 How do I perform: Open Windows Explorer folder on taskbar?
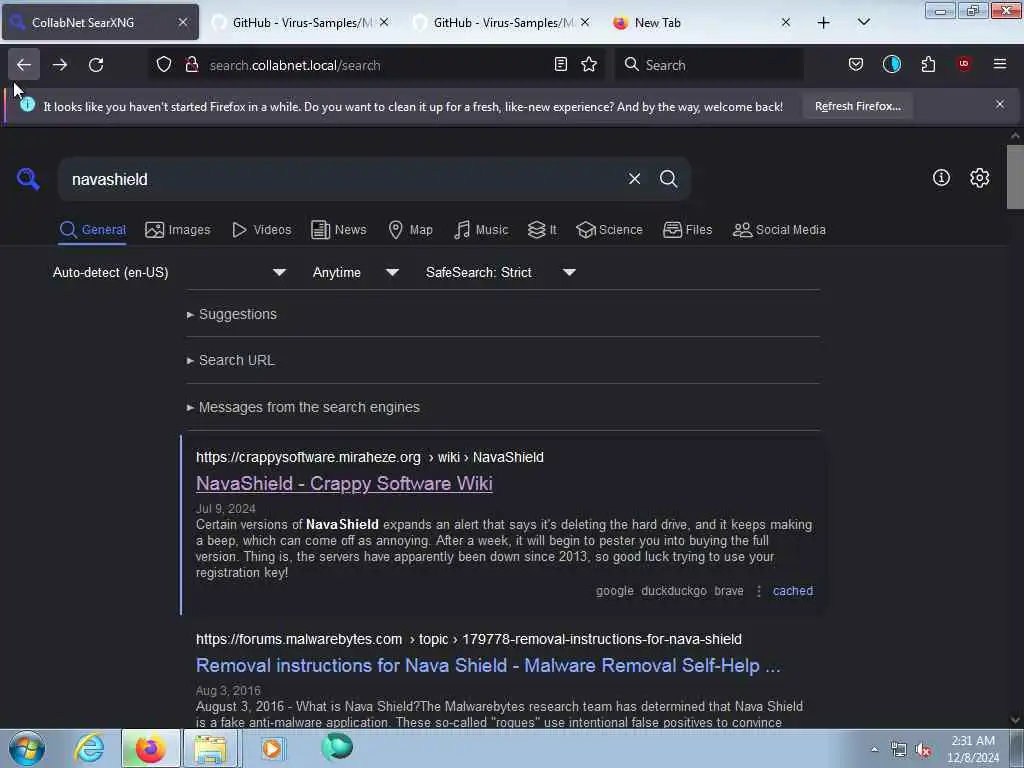tap(210, 748)
